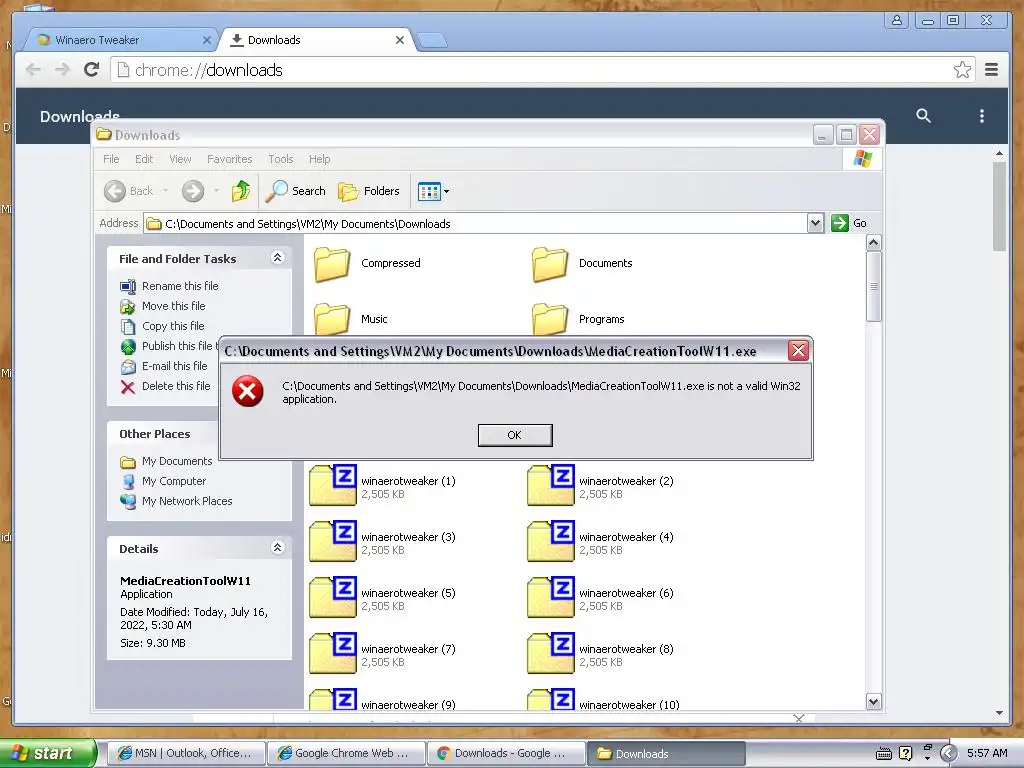Click OK in the error dialog

[515, 435]
